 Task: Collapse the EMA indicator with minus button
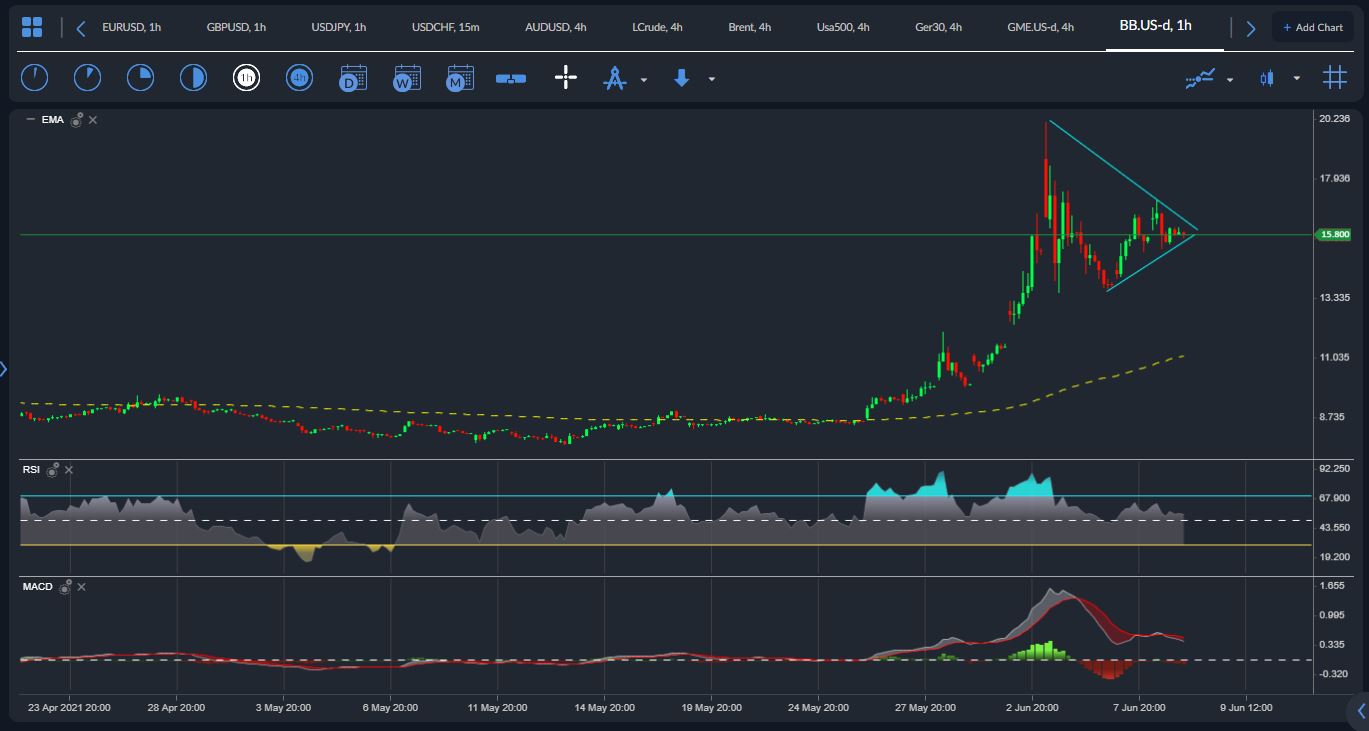pos(30,120)
